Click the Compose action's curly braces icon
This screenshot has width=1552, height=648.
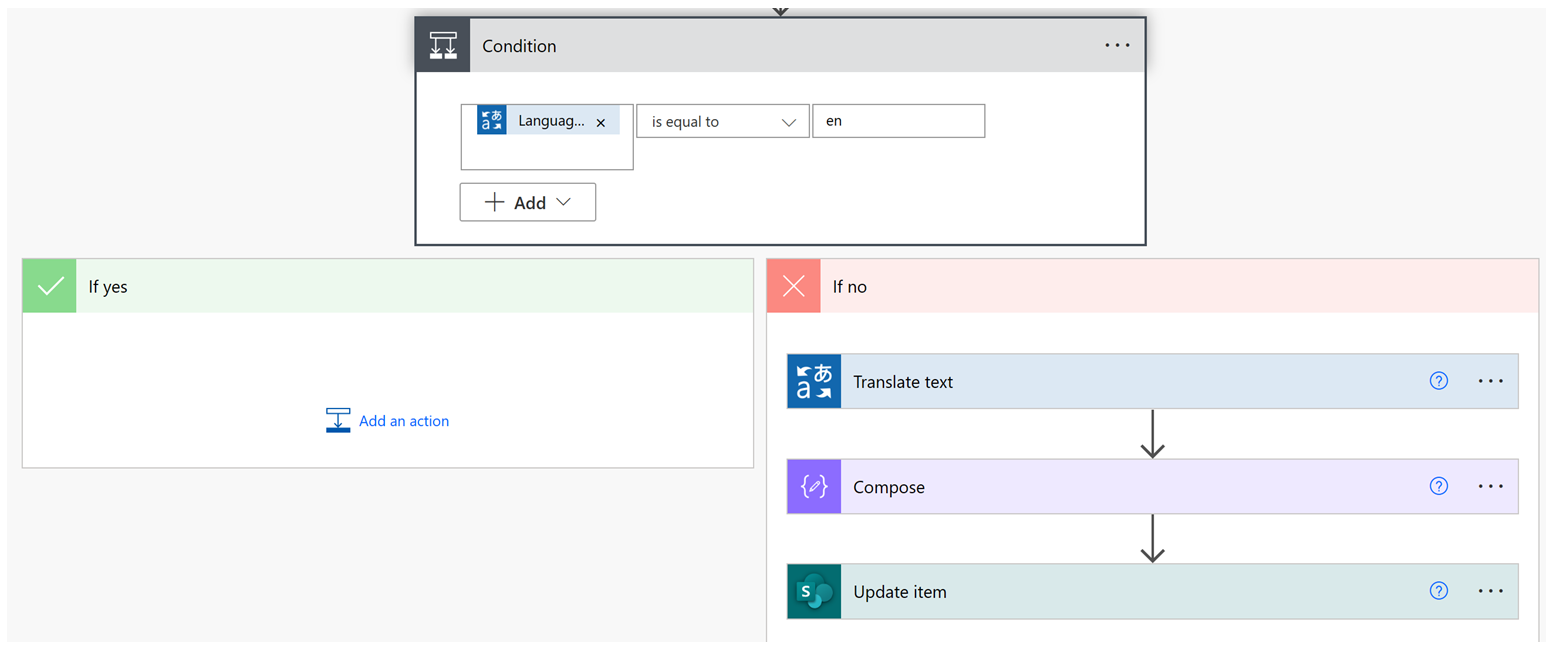[813, 486]
